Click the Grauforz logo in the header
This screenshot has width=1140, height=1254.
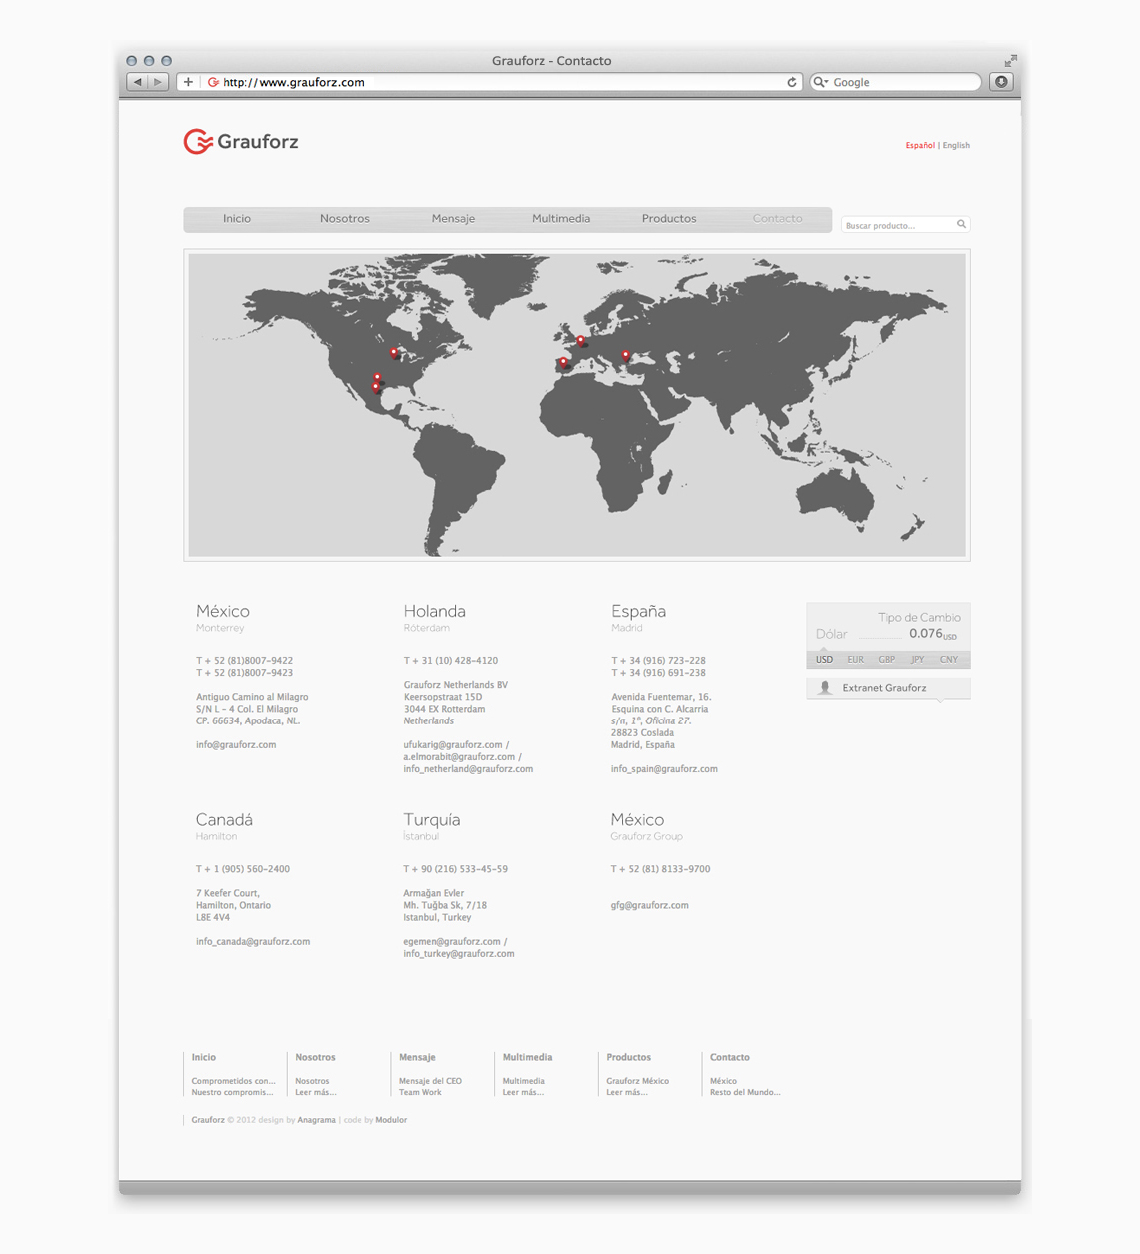point(241,142)
